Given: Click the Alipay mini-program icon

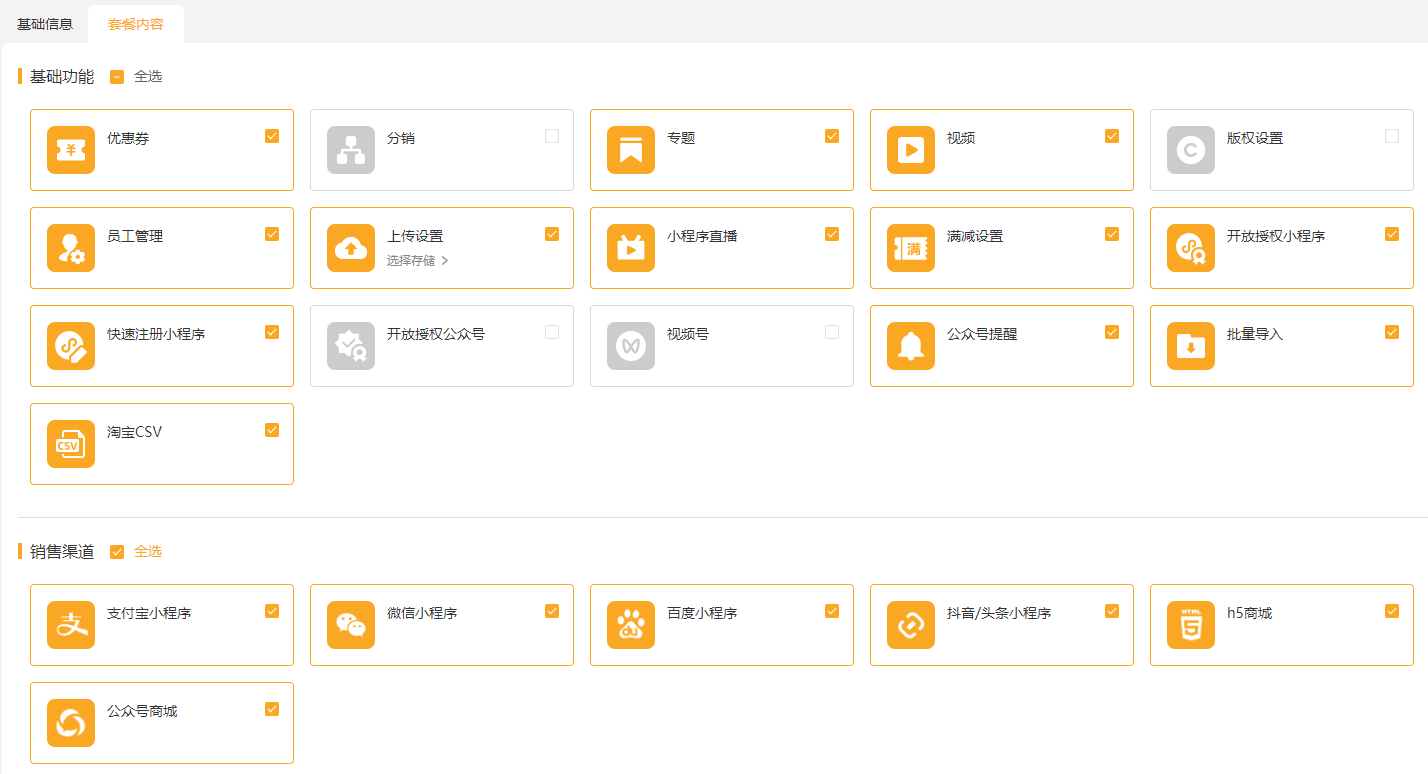Looking at the screenshot, I should (71, 625).
